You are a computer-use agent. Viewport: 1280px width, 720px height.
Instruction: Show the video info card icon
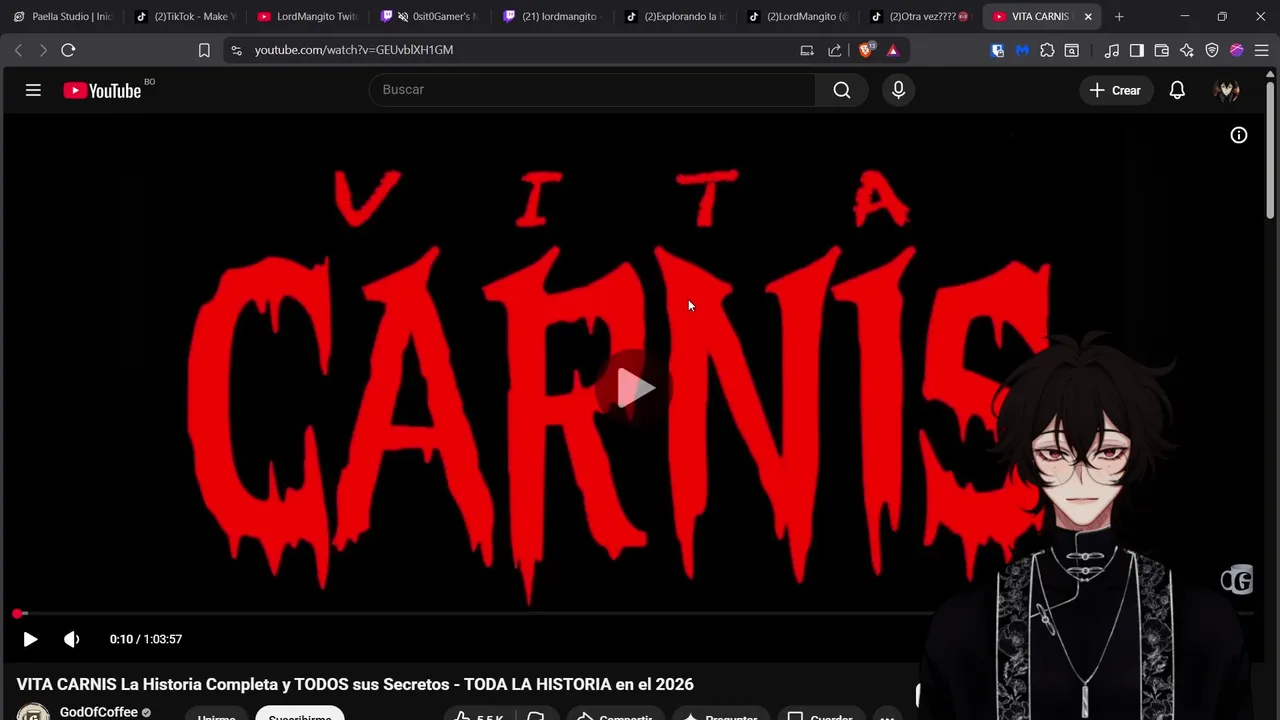(x=1238, y=135)
